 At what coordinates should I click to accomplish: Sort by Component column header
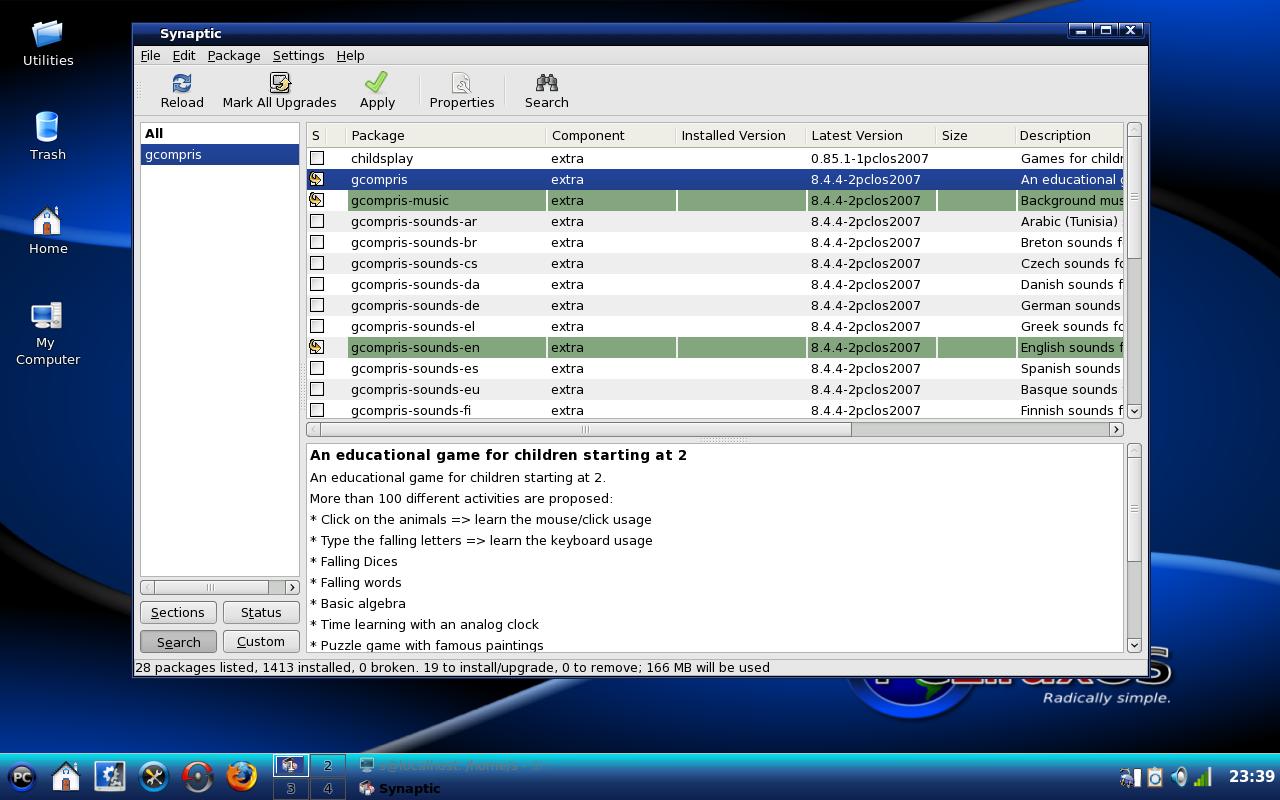coord(611,135)
